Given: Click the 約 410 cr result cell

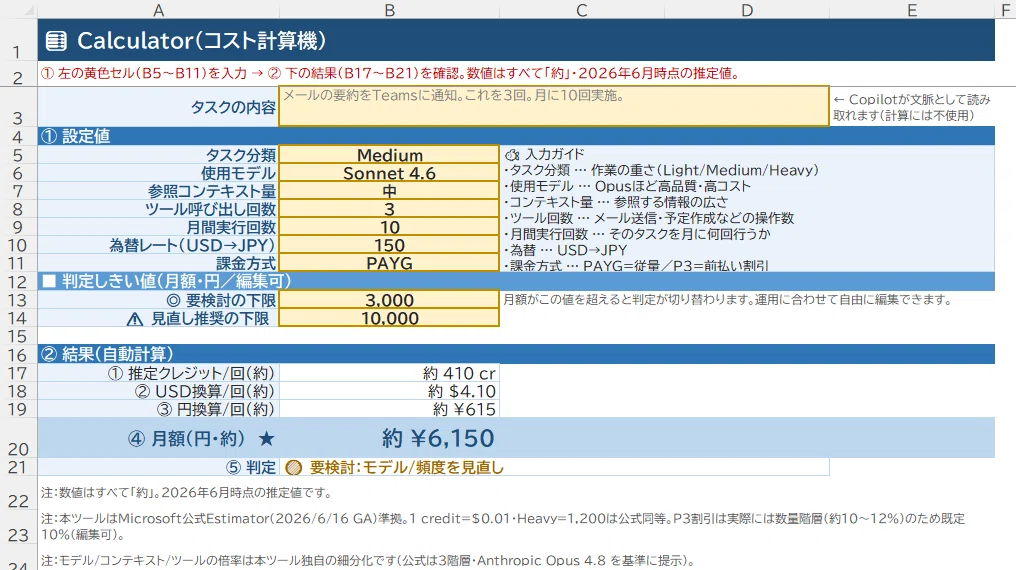Looking at the screenshot, I should [389, 373].
